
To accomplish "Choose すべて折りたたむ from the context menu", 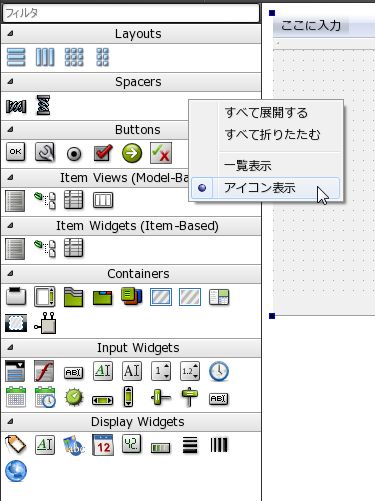I will click(272, 135).
